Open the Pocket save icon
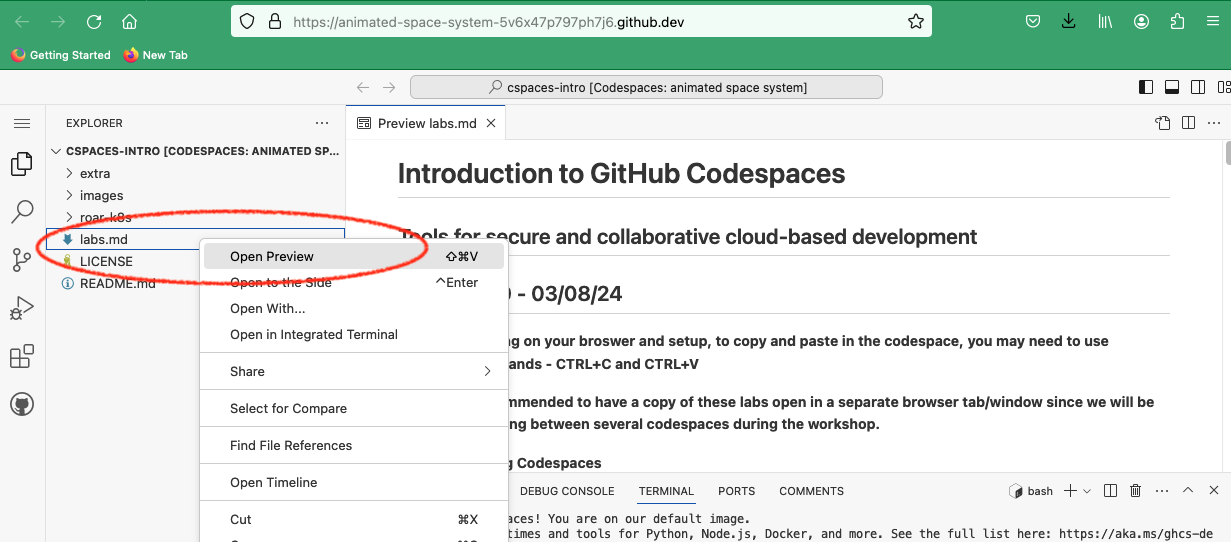Image resolution: width=1231 pixels, height=542 pixels. click(1033, 21)
